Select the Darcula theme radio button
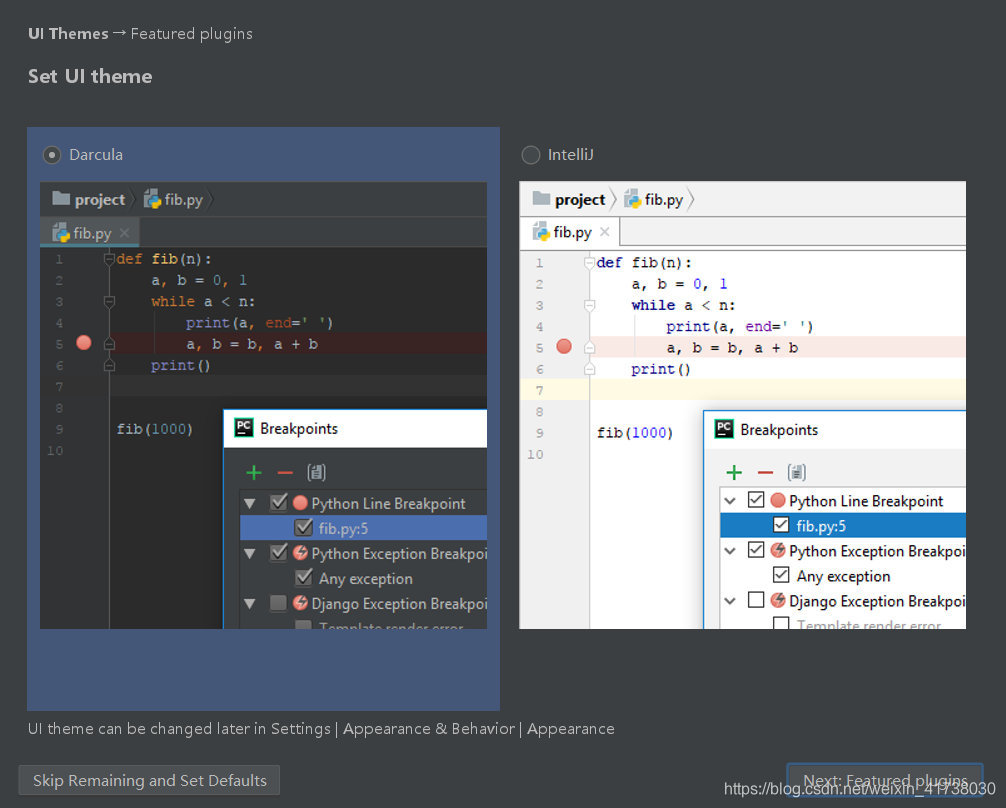1006x808 pixels. pos(51,155)
